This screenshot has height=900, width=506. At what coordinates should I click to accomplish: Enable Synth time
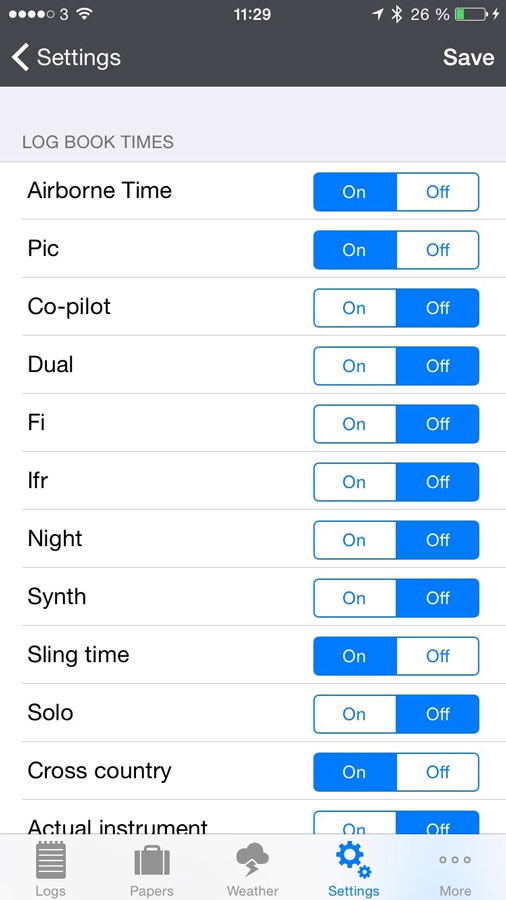pos(355,598)
